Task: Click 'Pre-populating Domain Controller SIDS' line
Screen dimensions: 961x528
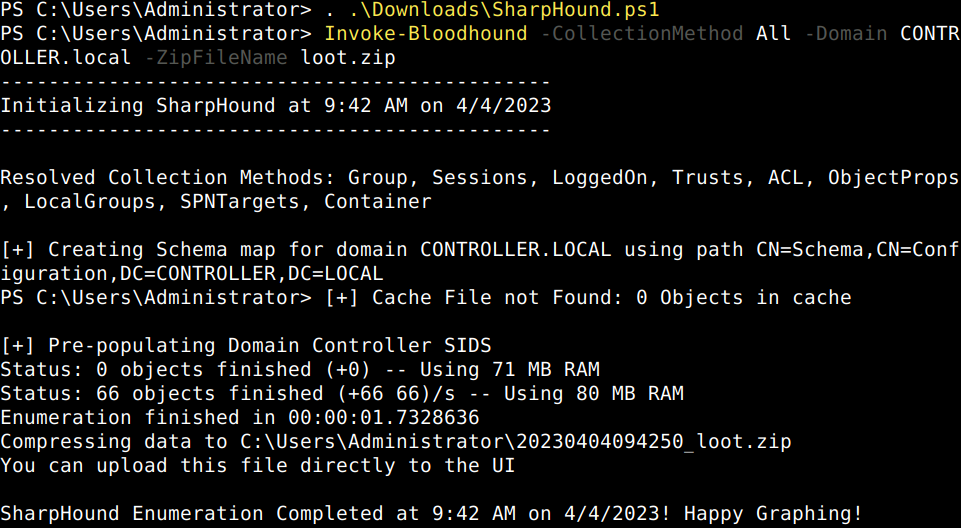Action: [246, 345]
